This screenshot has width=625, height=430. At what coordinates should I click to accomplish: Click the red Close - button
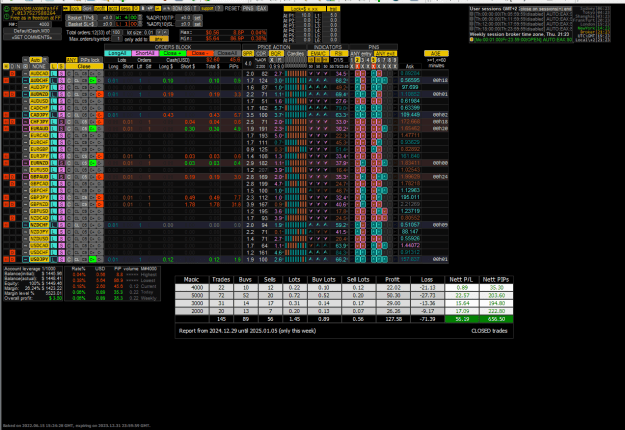pyautogui.click(x=200, y=53)
